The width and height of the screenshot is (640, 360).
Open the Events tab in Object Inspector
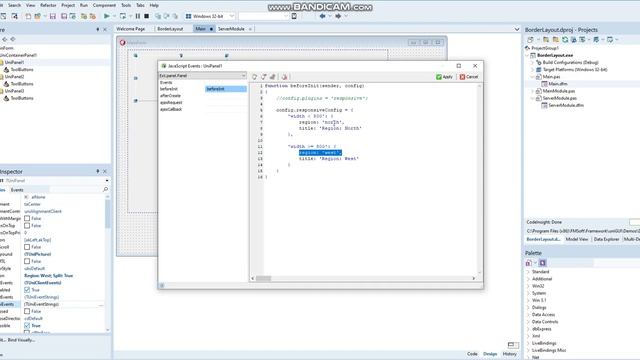click(x=17, y=190)
